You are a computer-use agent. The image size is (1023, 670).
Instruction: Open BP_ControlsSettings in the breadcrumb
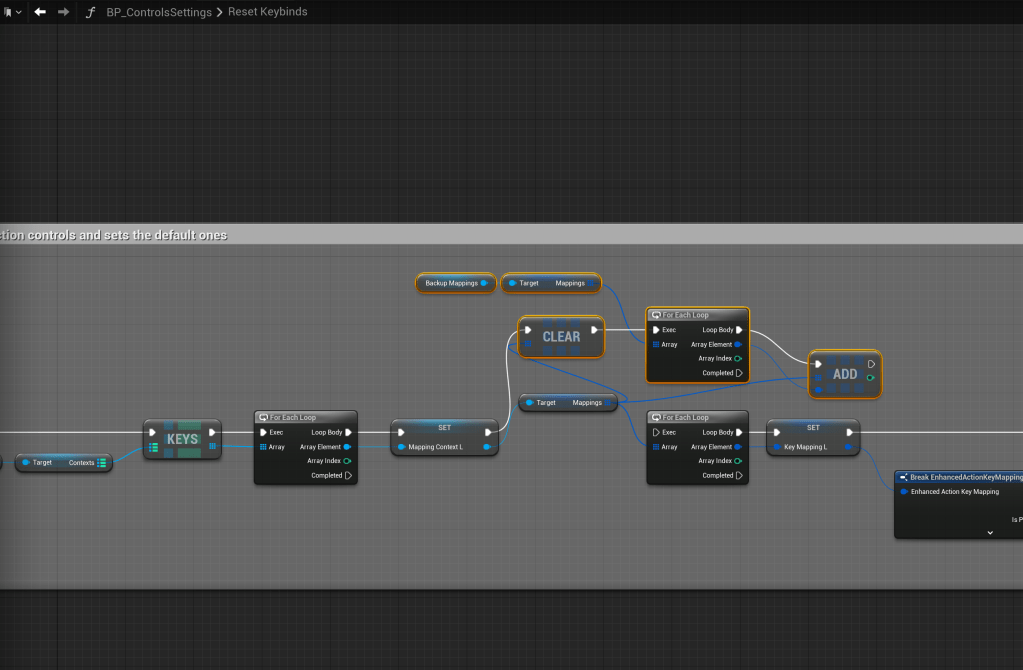click(x=158, y=12)
